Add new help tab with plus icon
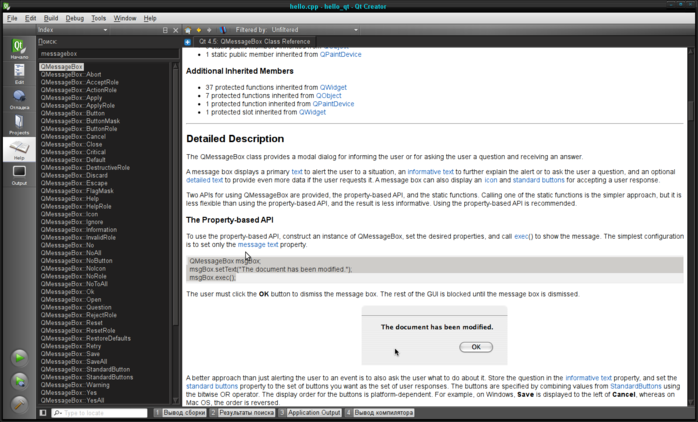Image resolution: width=698 pixels, height=422 pixels. coord(187,42)
